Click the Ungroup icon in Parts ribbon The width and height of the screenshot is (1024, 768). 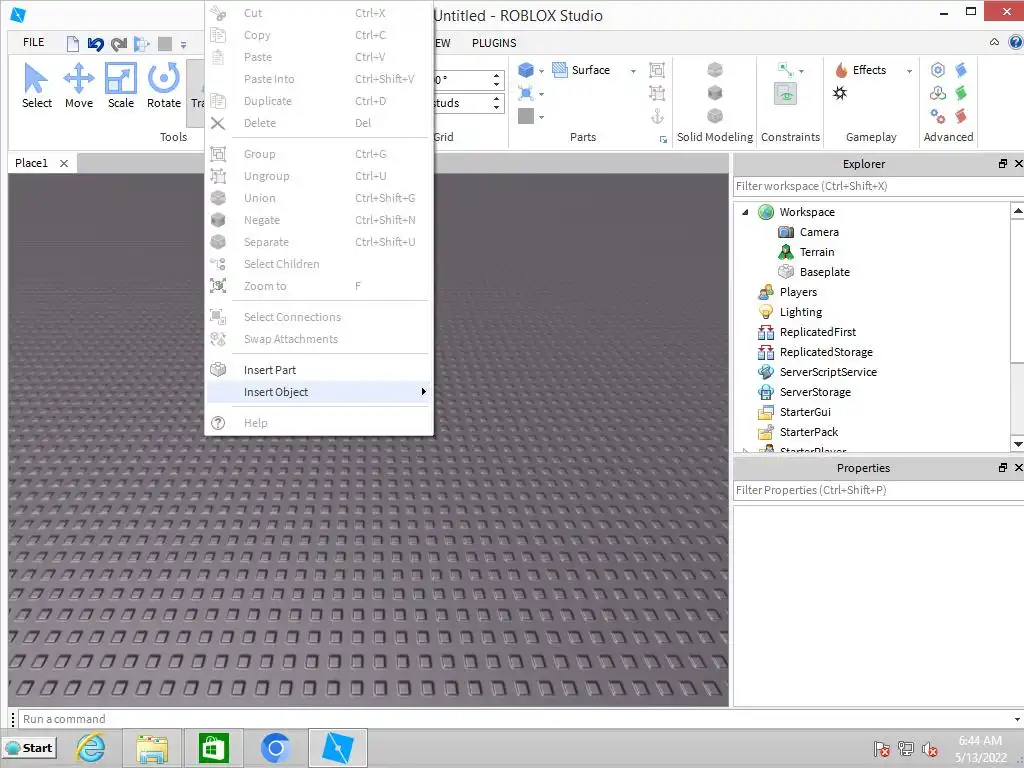657,93
